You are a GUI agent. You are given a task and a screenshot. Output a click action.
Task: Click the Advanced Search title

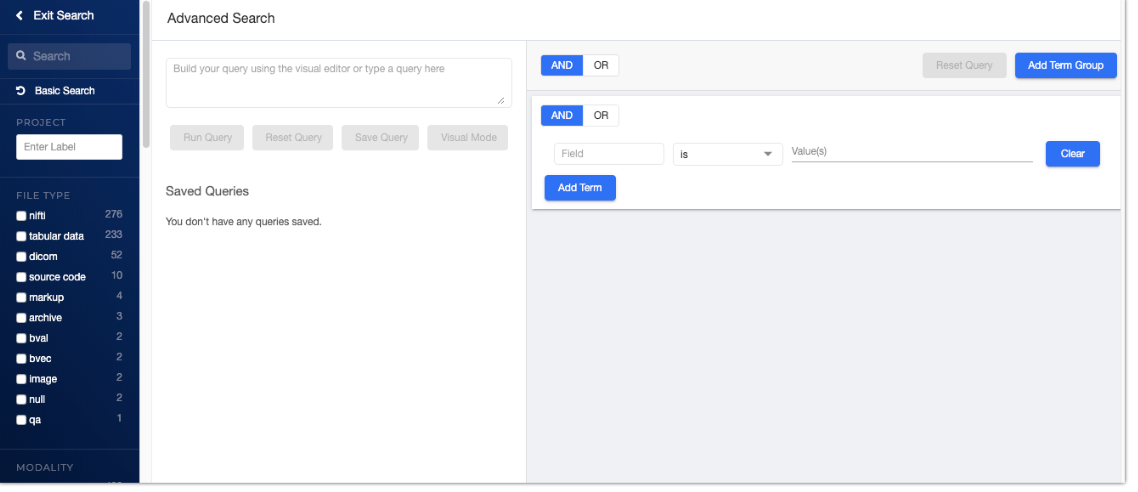click(221, 19)
